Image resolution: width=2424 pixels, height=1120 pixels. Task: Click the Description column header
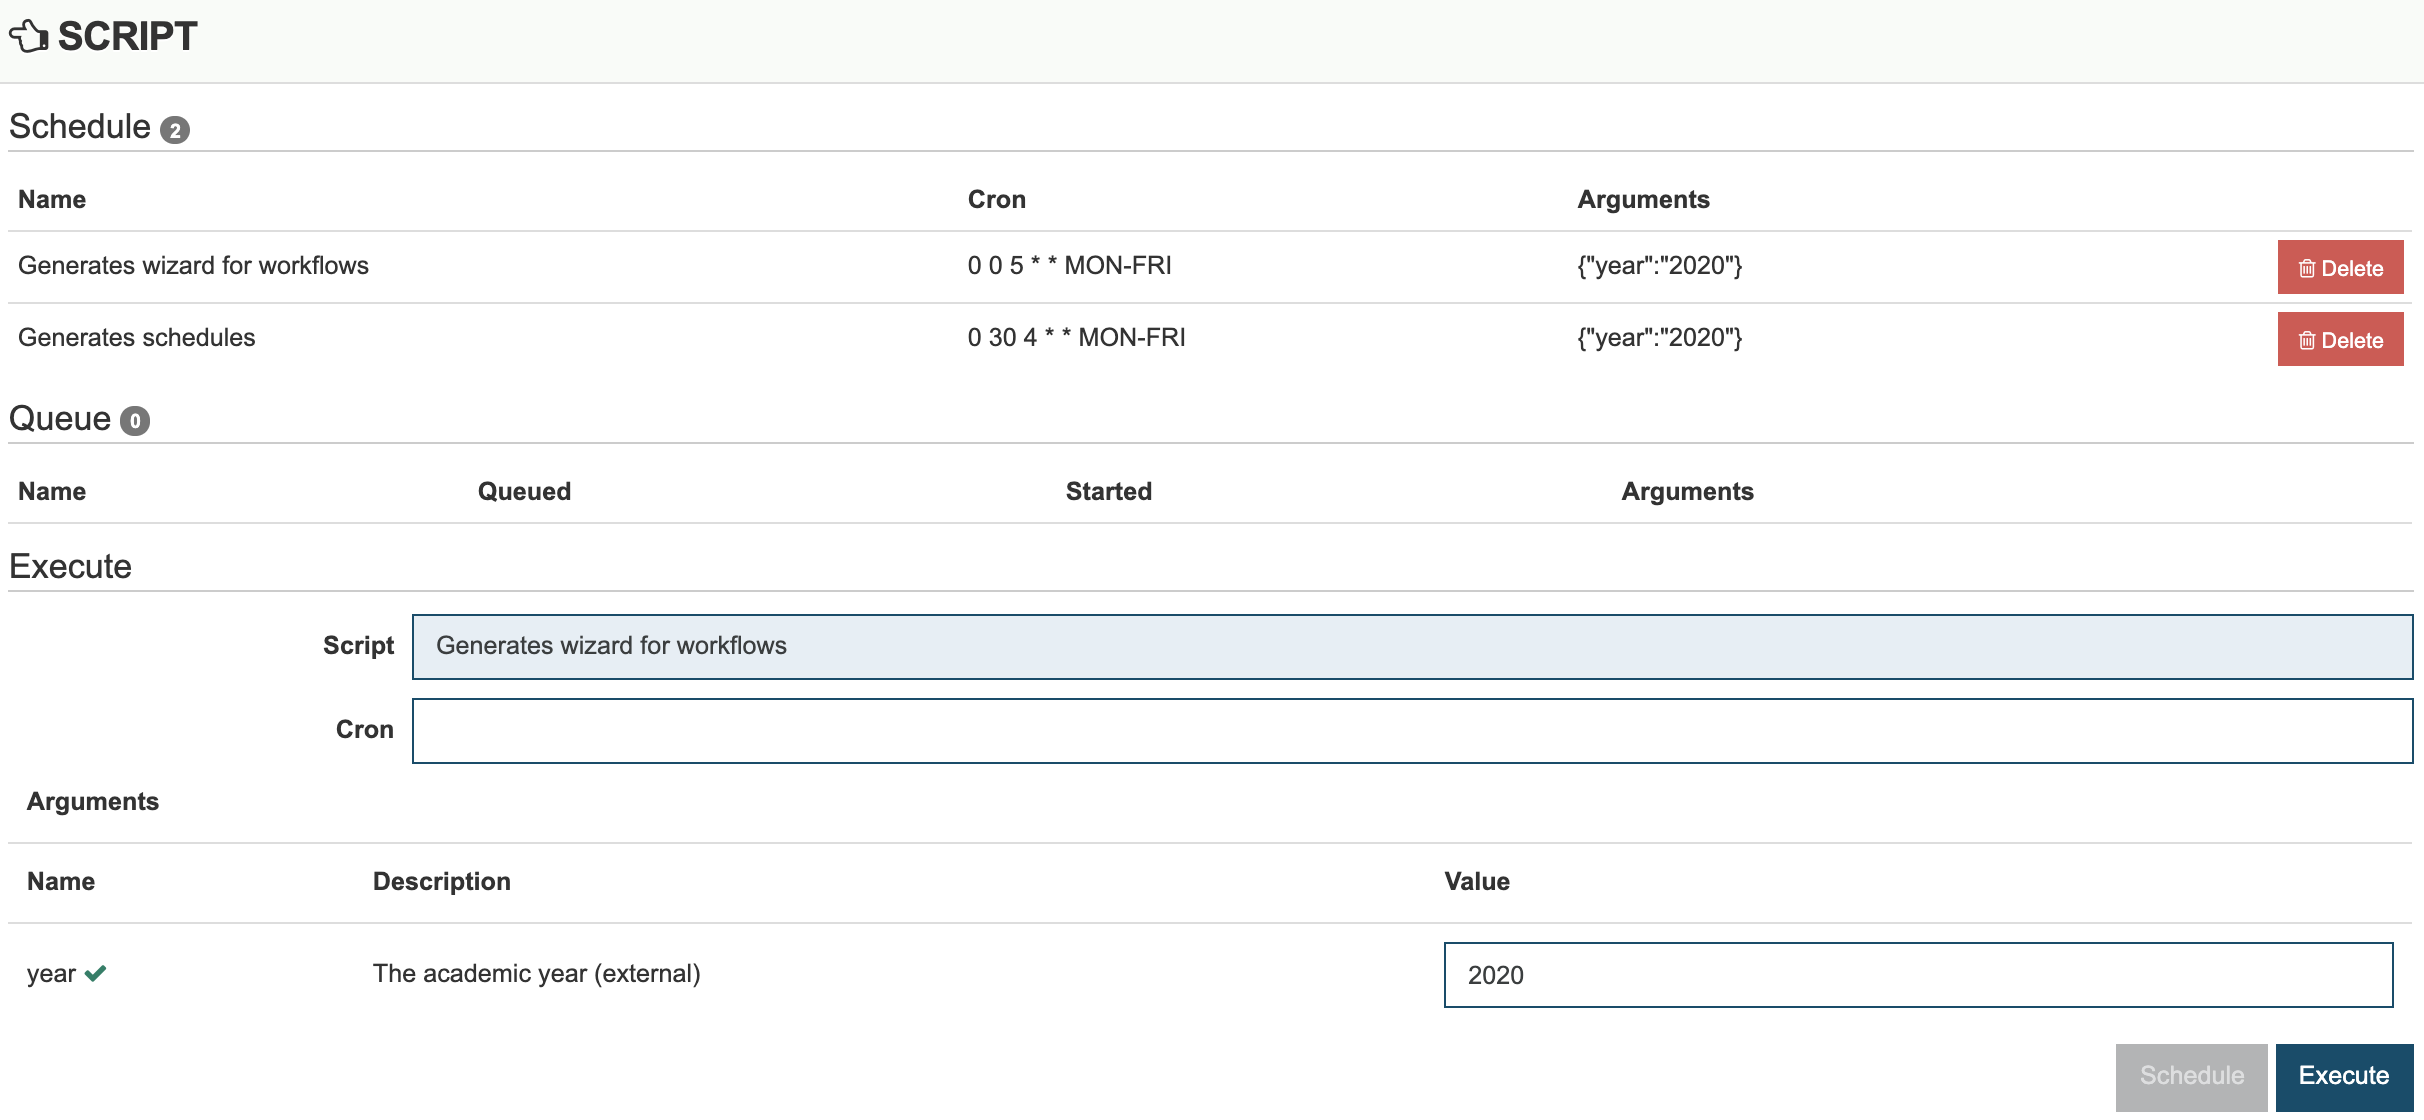pos(441,881)
